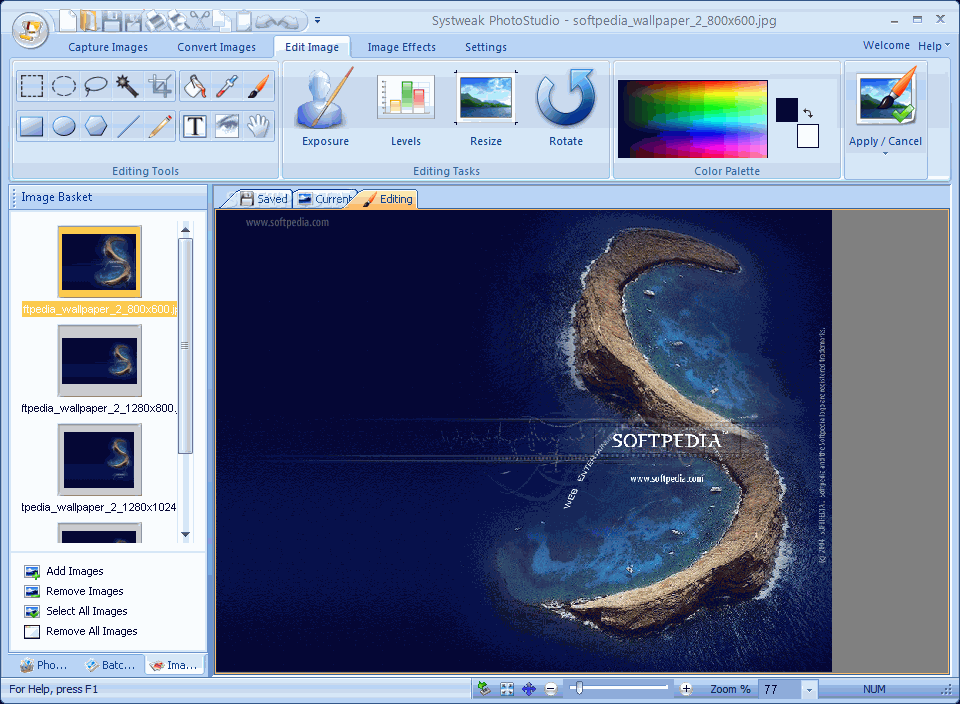Open the Settings ribbon tab

click(486, 47)
